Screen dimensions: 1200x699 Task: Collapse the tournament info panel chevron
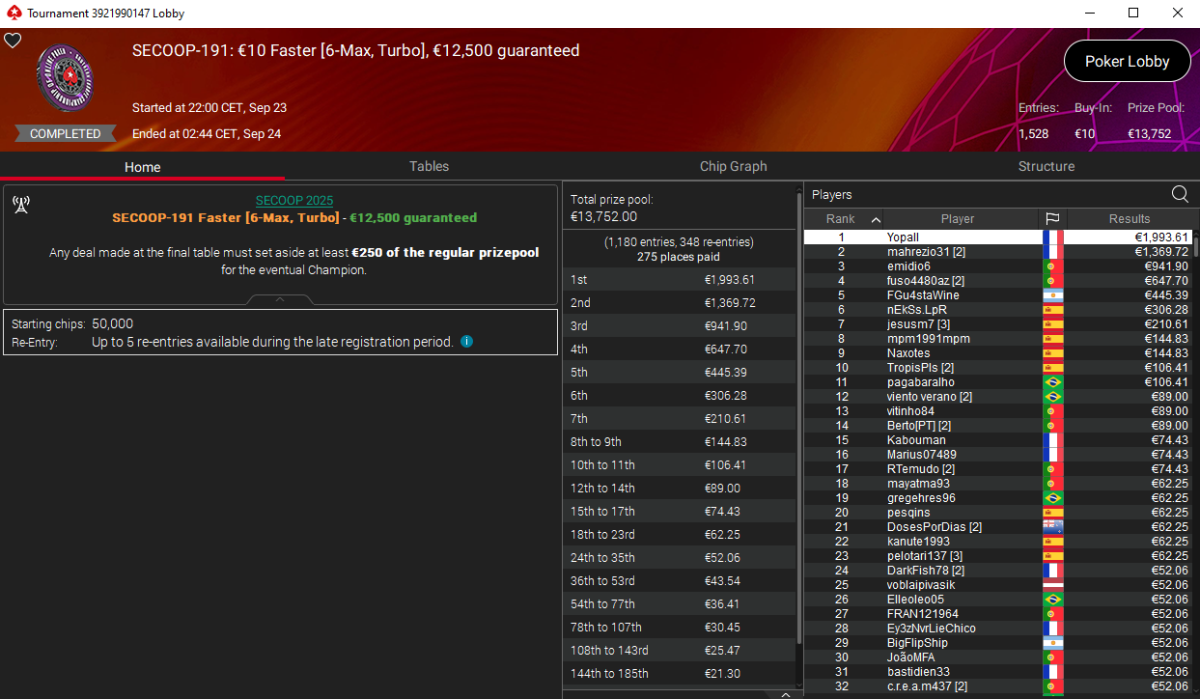coord(280,298)
